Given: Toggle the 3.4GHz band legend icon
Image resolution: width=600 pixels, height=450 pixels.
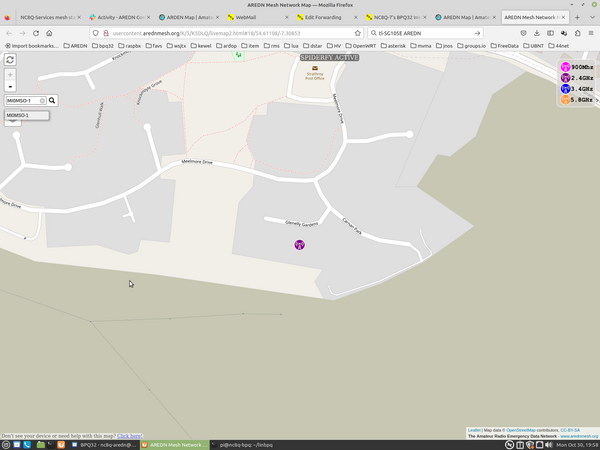Looking at the screenshot, I should point(565,89).
